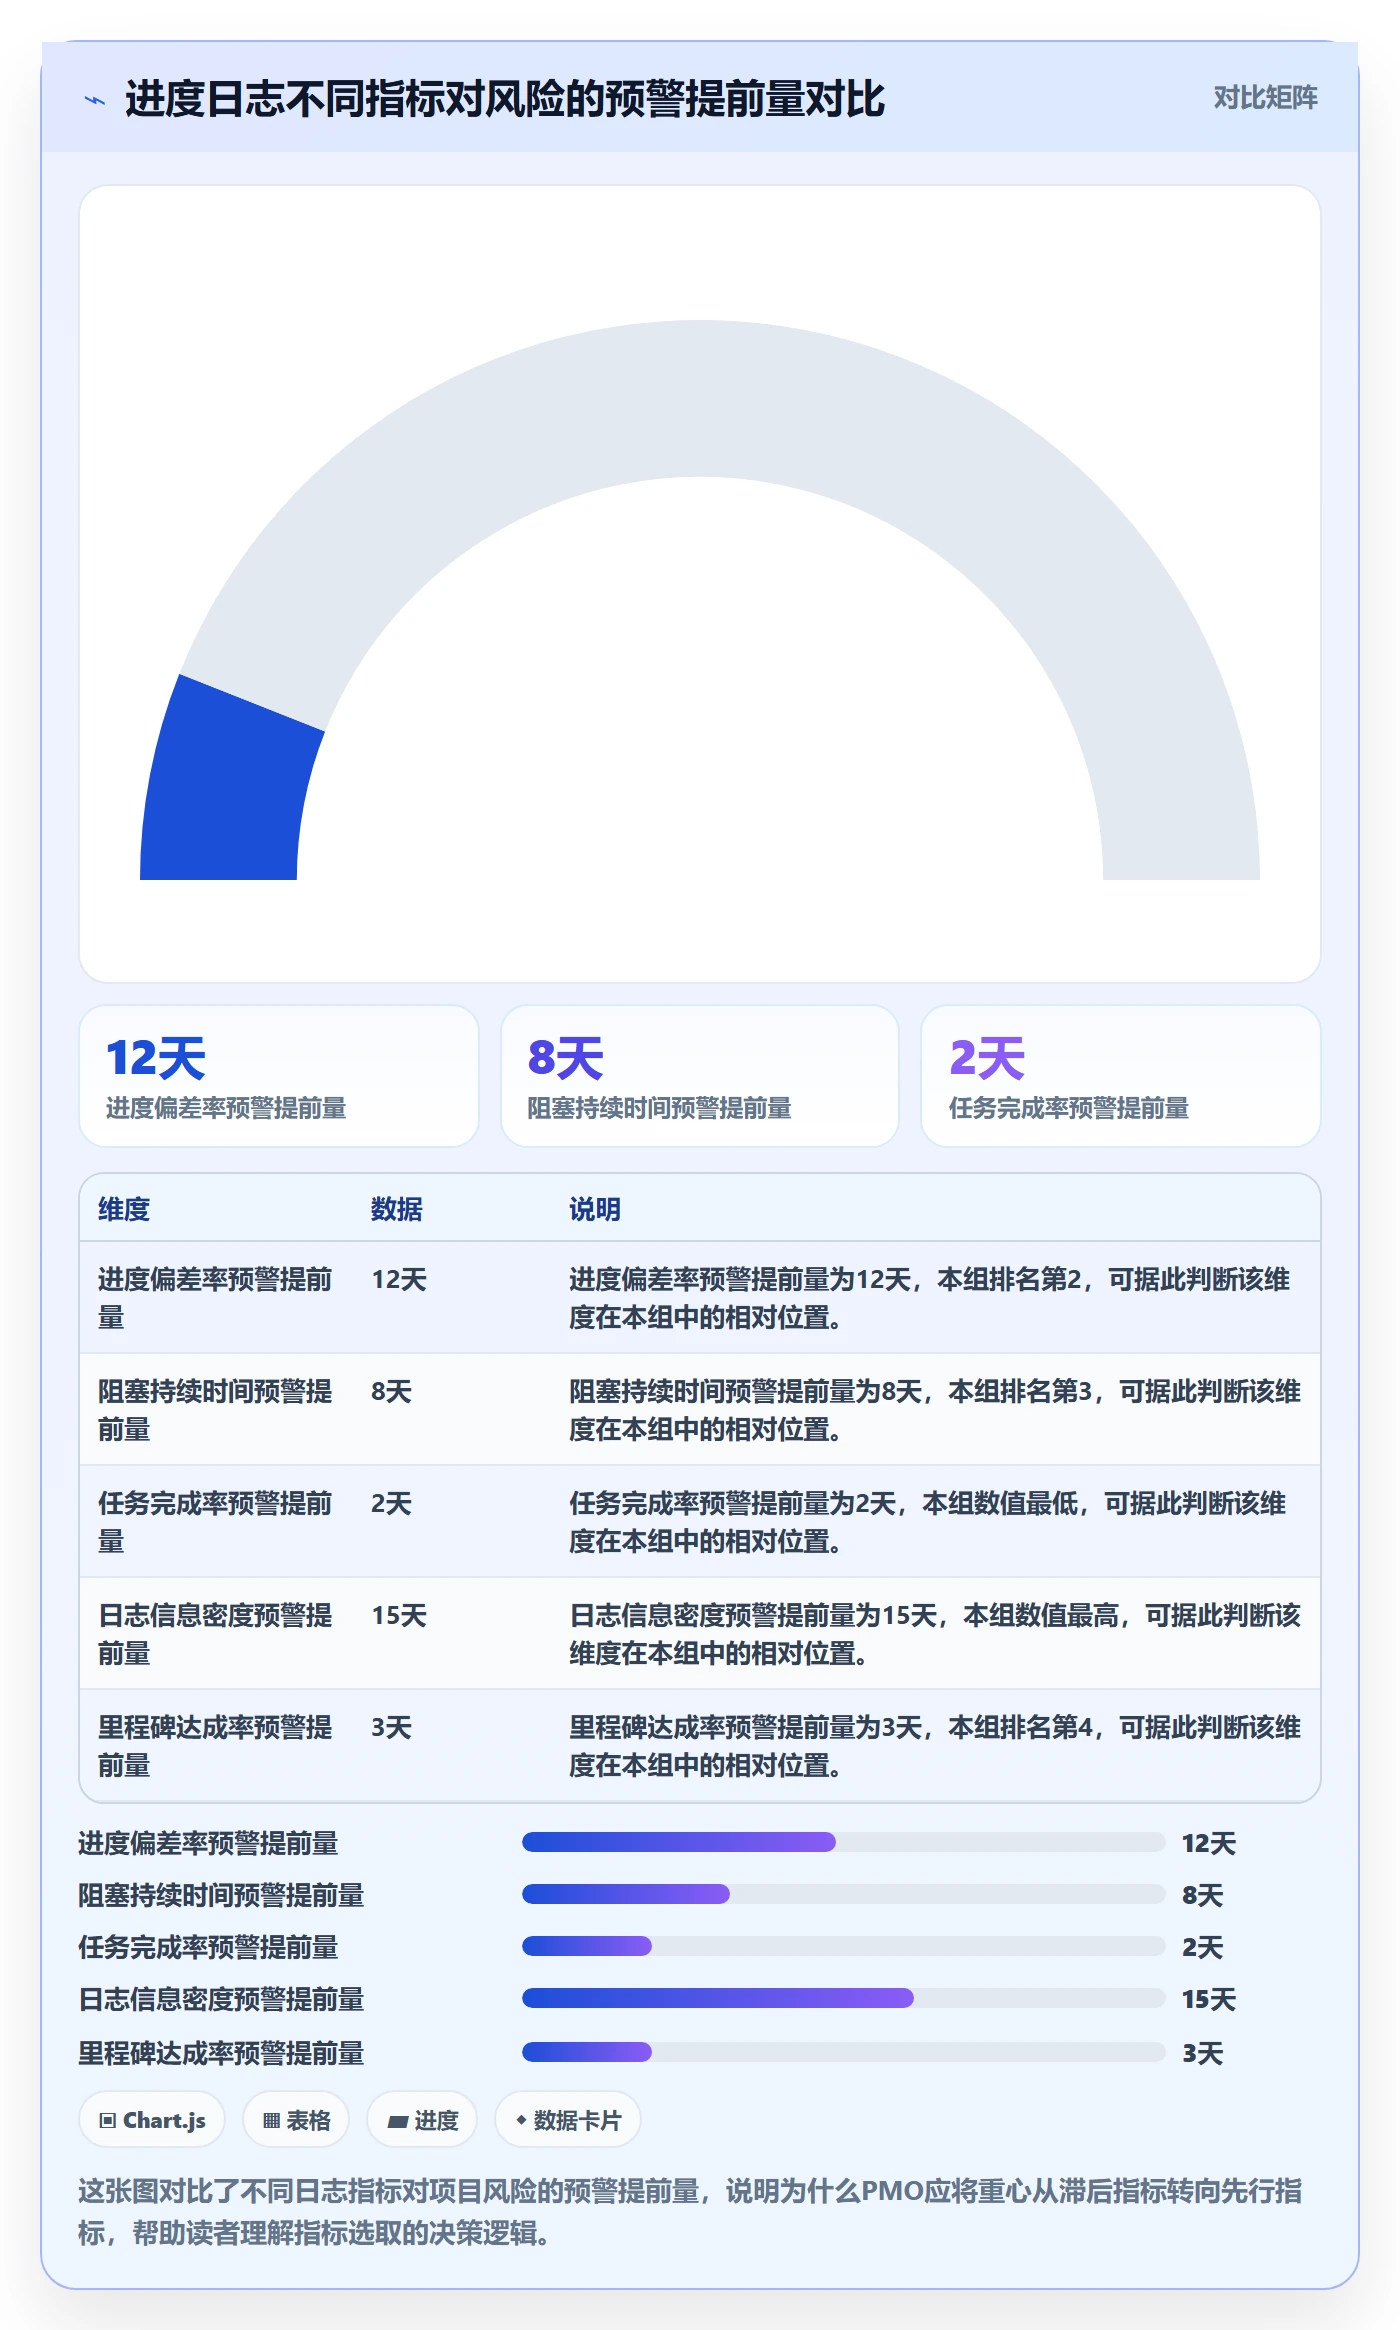1400x2330 pixels.
Task: Click the Chart.js tag chip
Action: (152, 2120)
